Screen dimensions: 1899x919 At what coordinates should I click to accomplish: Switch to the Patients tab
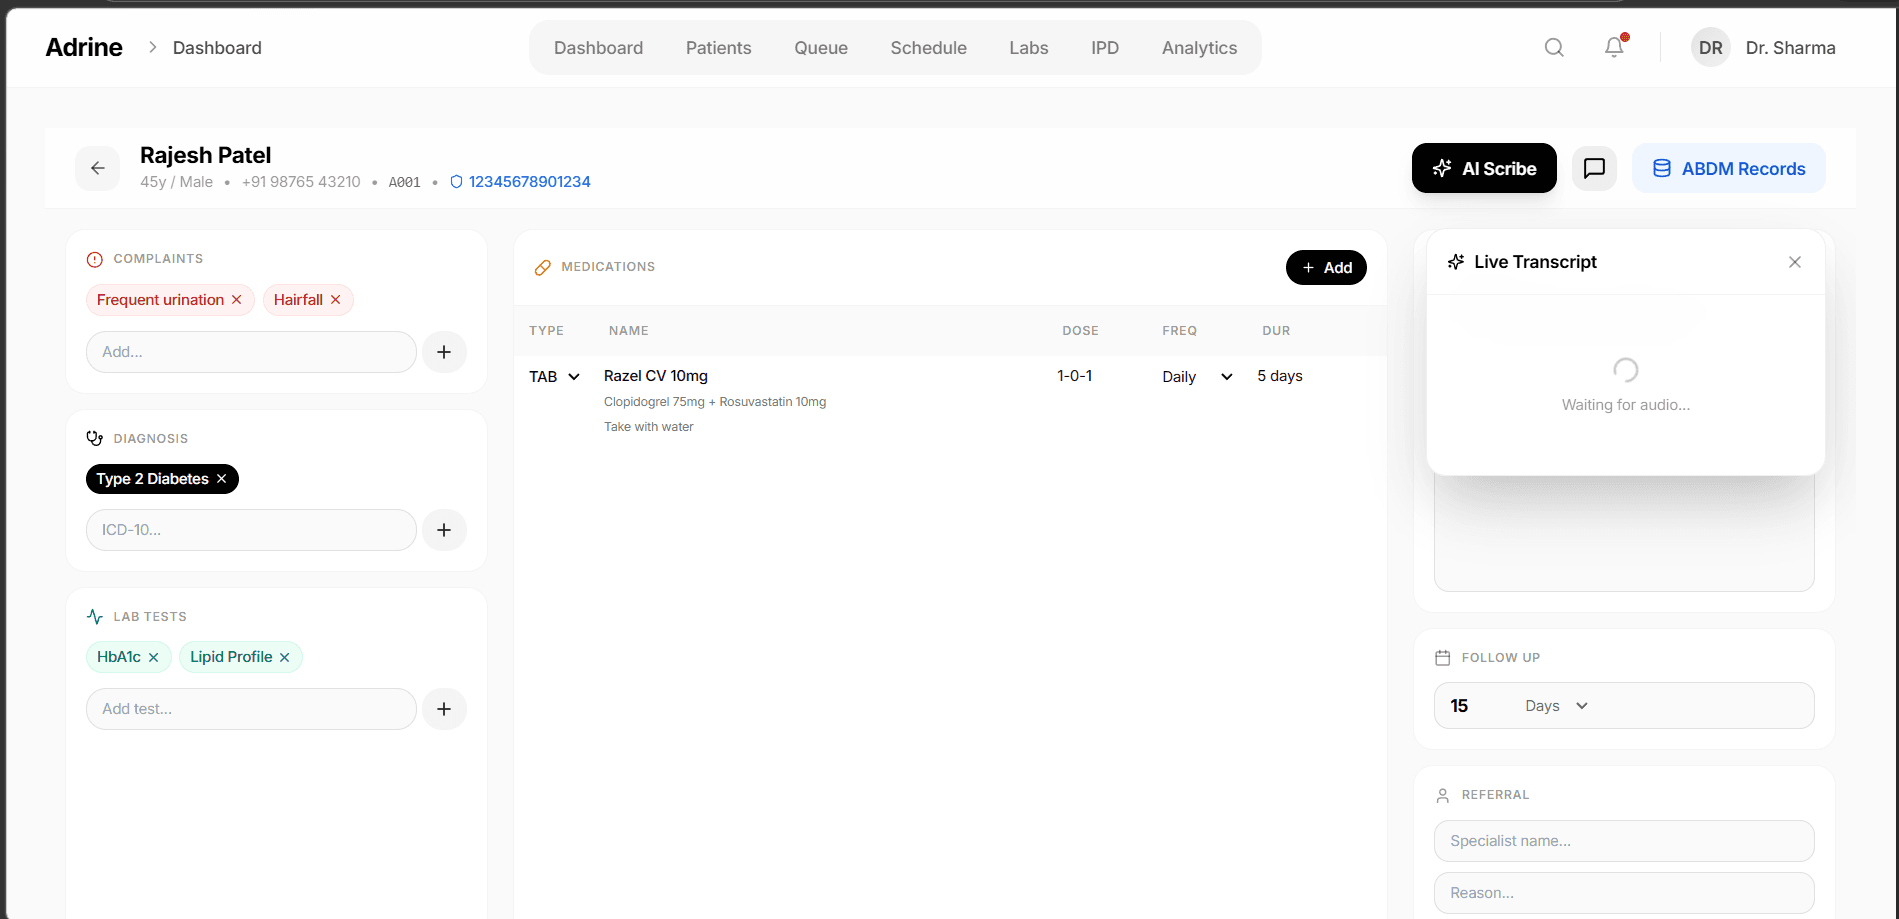pyautogui.click(x=718, y=47)
